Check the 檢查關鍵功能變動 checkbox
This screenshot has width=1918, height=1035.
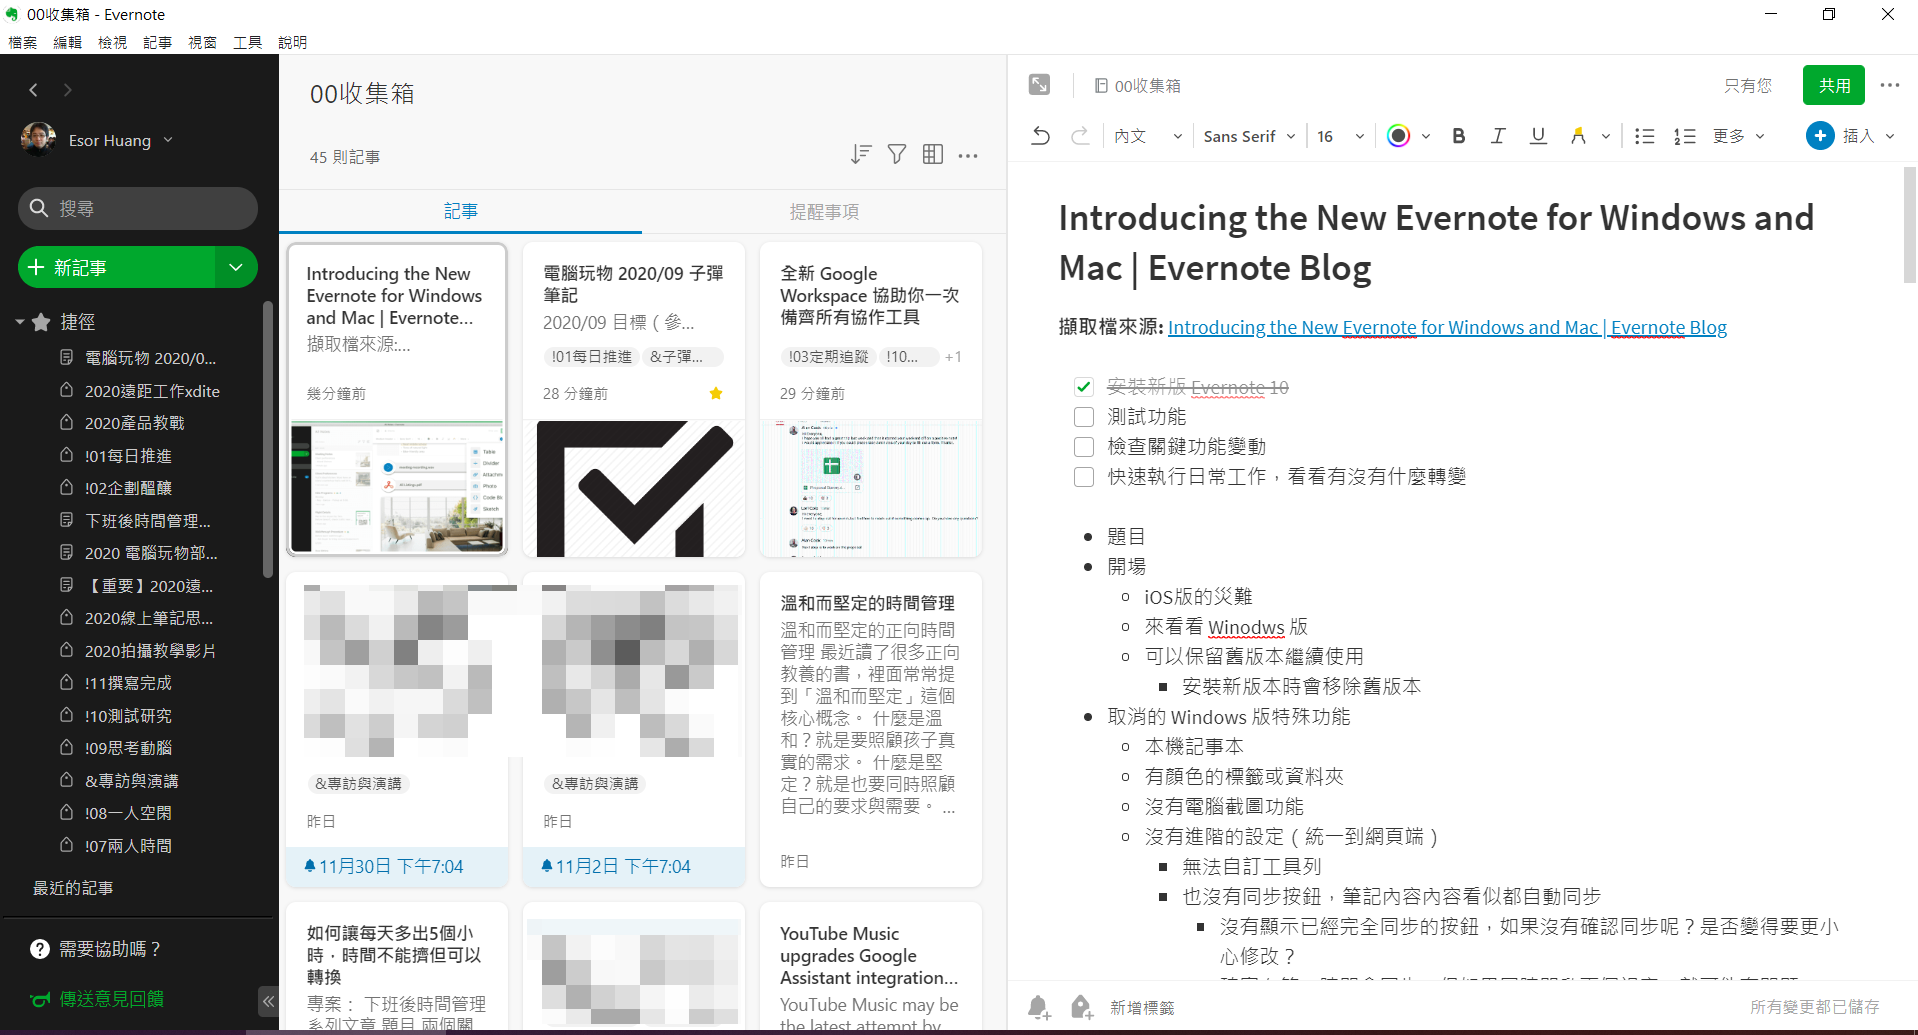pyautogui.click(x=1084, y=447)
